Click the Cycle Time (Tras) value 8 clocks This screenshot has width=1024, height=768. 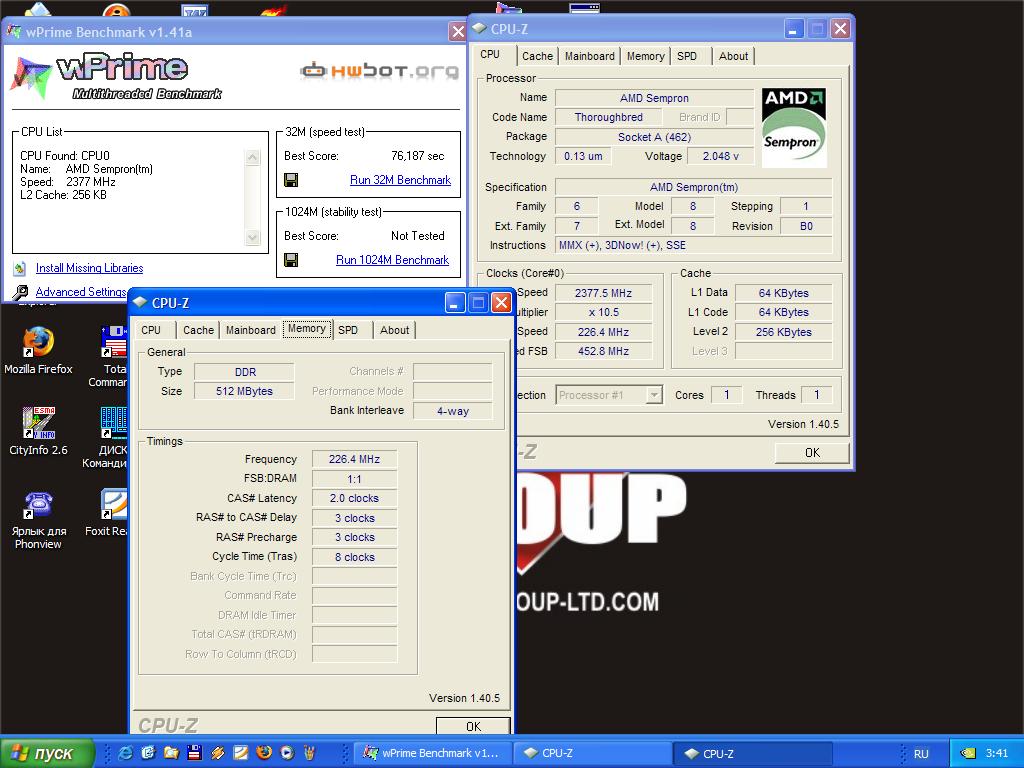click(x=354, y=557)
